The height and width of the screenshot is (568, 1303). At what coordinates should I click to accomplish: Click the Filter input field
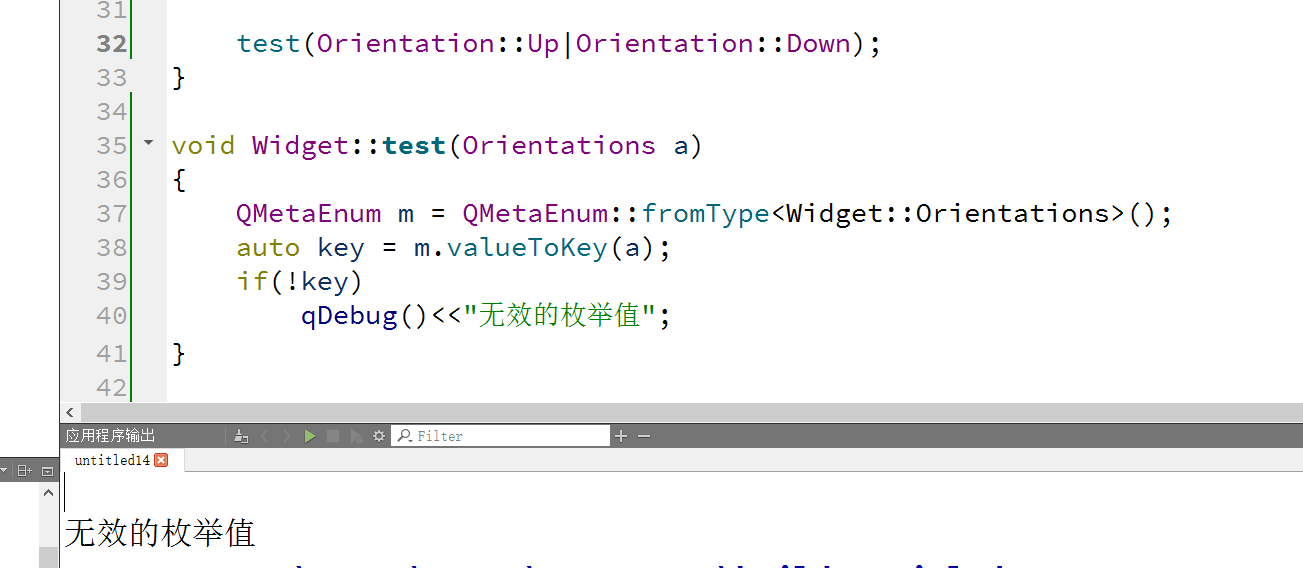click(500, 436)
